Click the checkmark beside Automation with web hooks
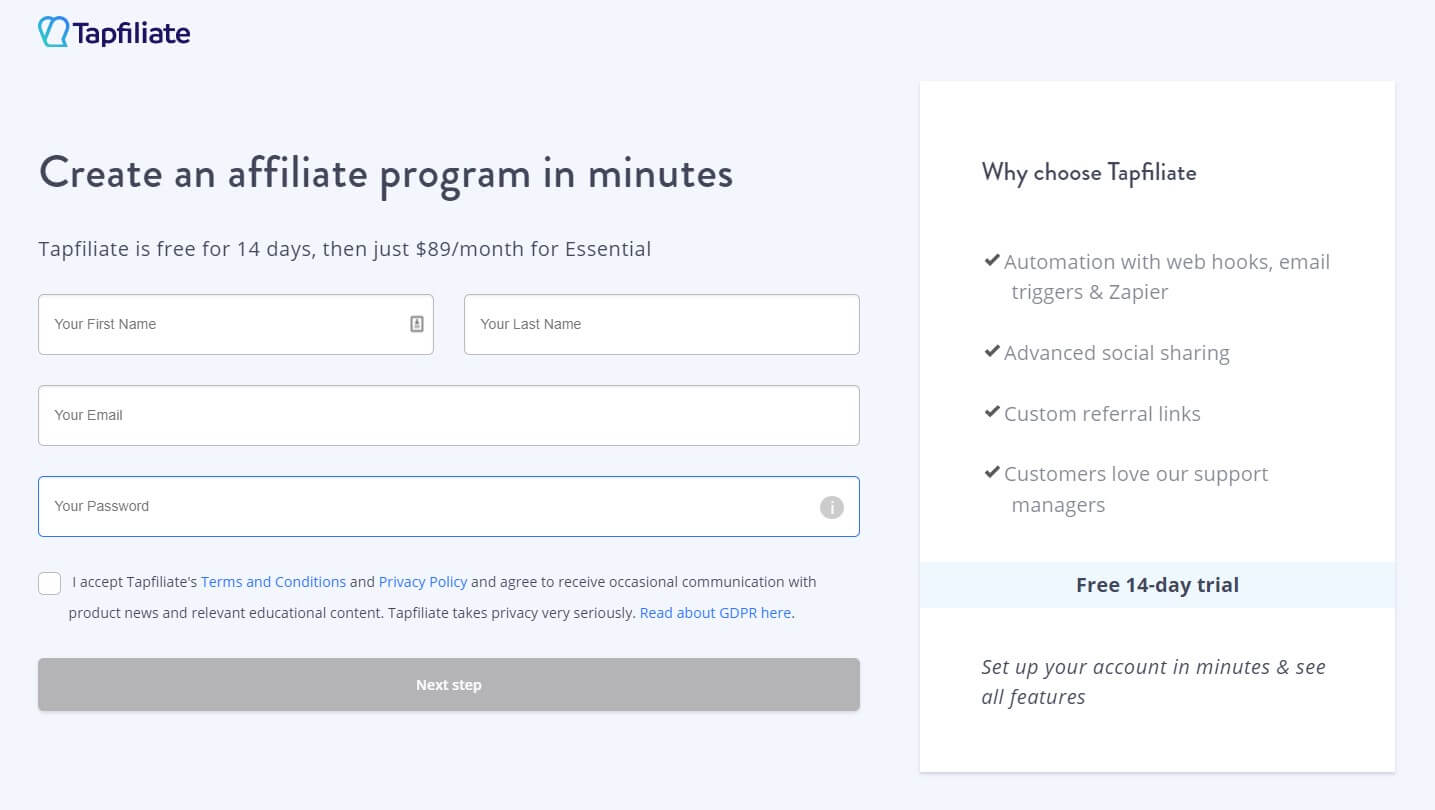Viewport: 1435px width, 810px height. click(x=992, y=260)
